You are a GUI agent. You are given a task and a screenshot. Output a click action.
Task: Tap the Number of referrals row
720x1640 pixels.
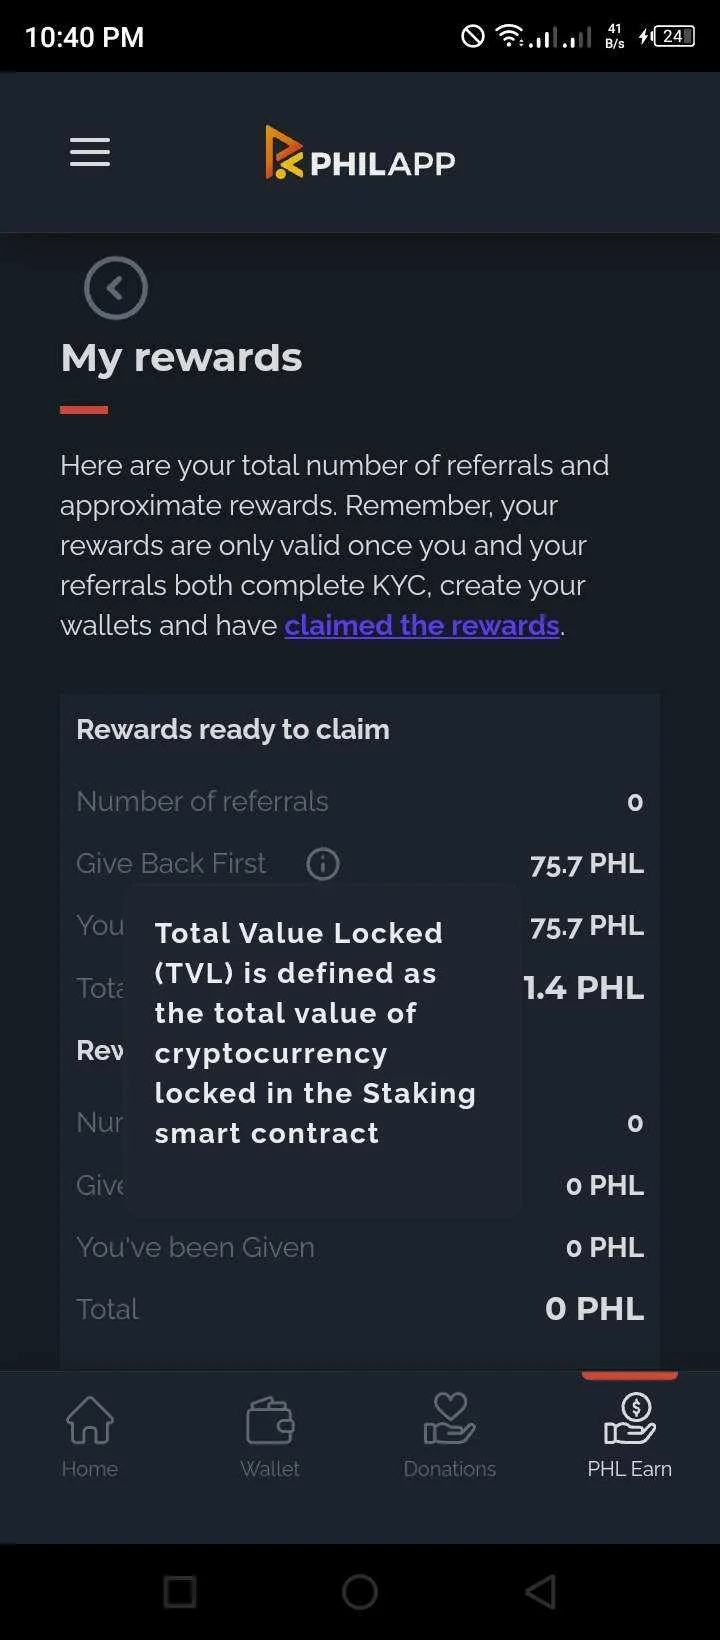(x=360, y=802)
